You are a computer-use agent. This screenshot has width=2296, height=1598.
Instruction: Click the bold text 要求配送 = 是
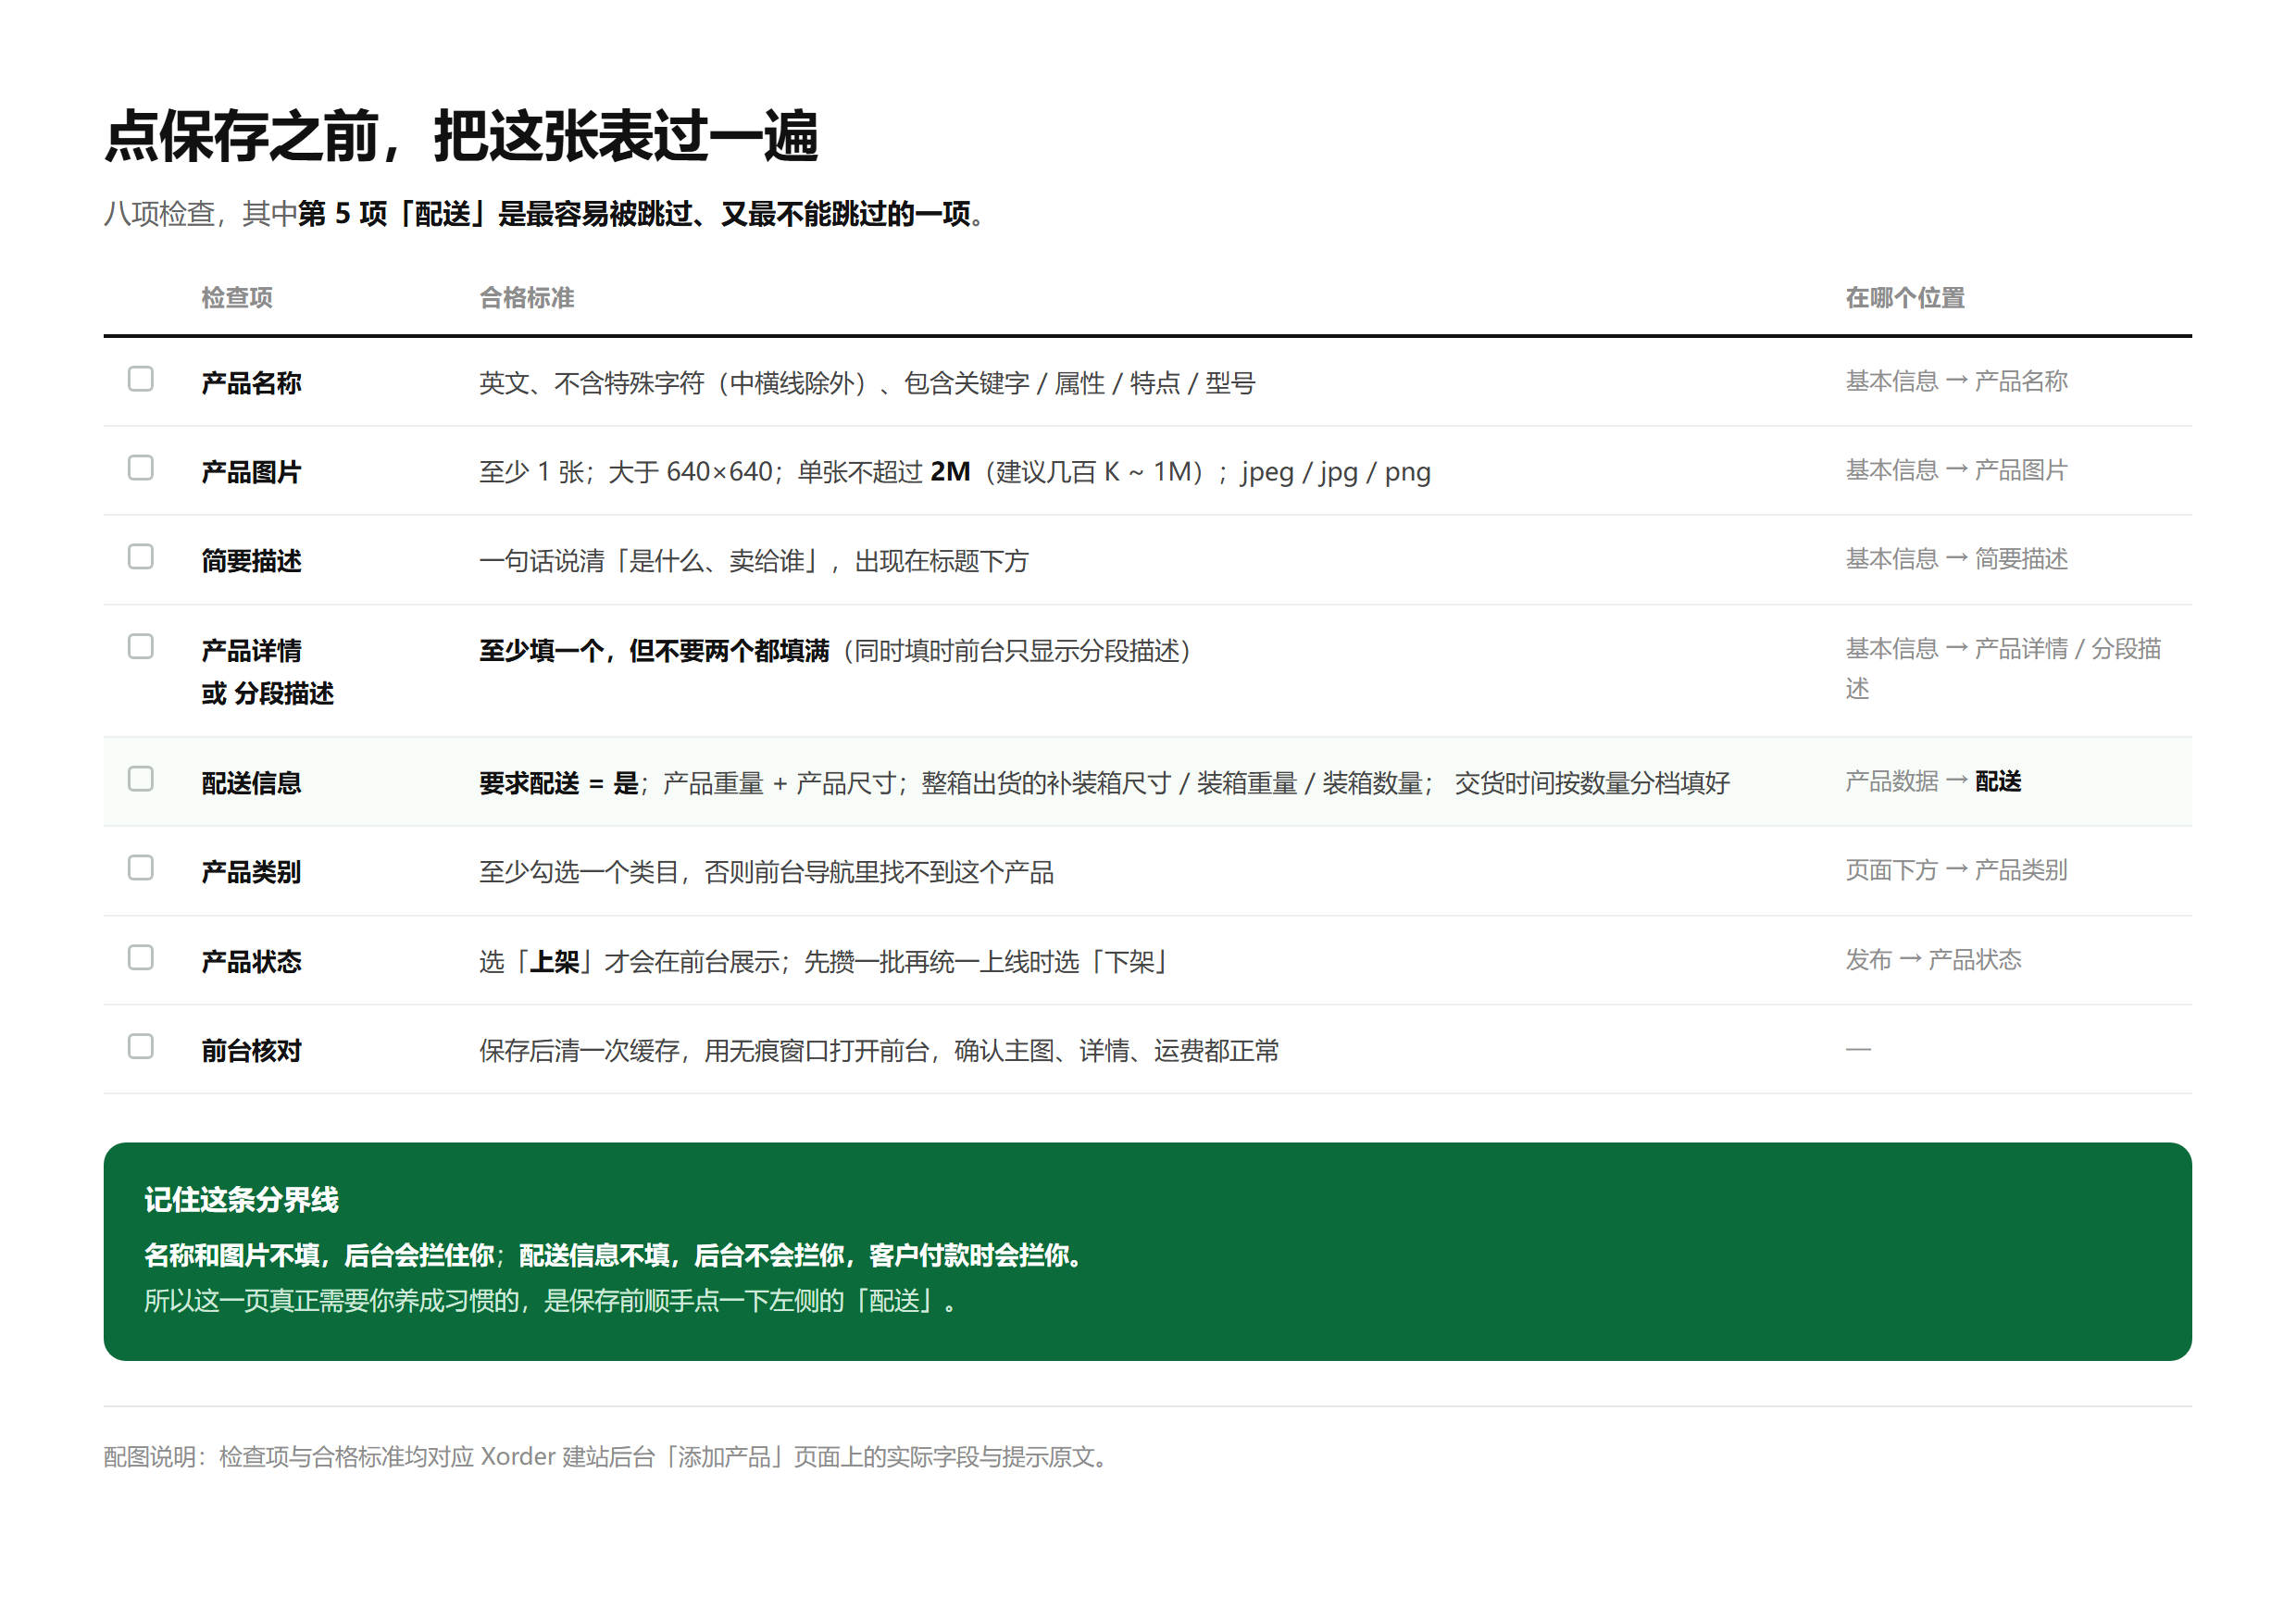point(558,783)
